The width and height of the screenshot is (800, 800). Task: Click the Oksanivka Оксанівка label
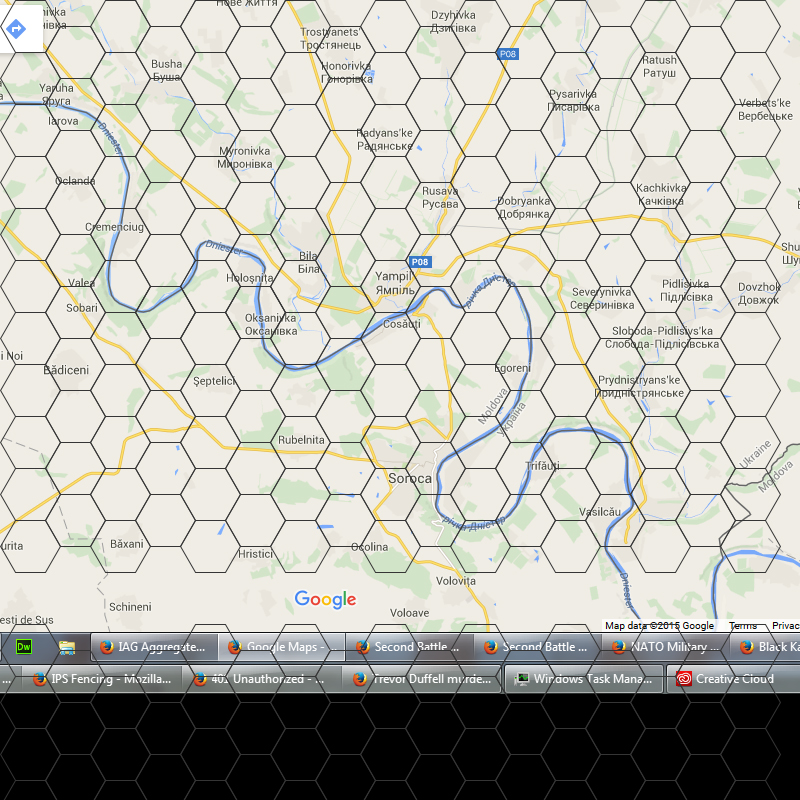[x=271, y=324]
